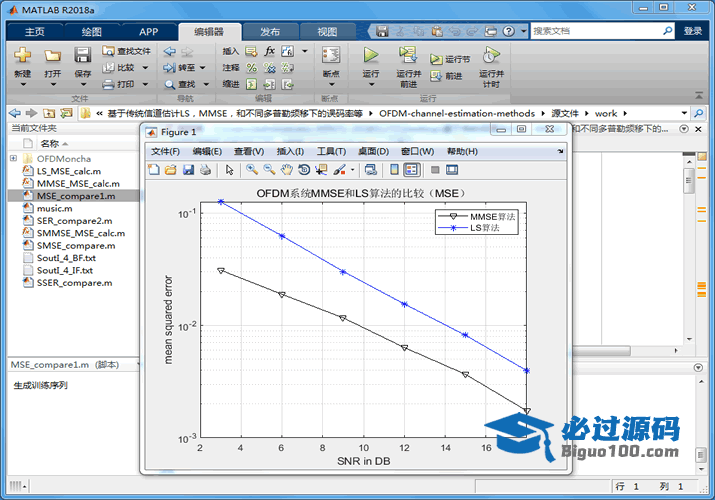715x500 pixels.
Task: Click the browse for folder icon
Action: 66,113
